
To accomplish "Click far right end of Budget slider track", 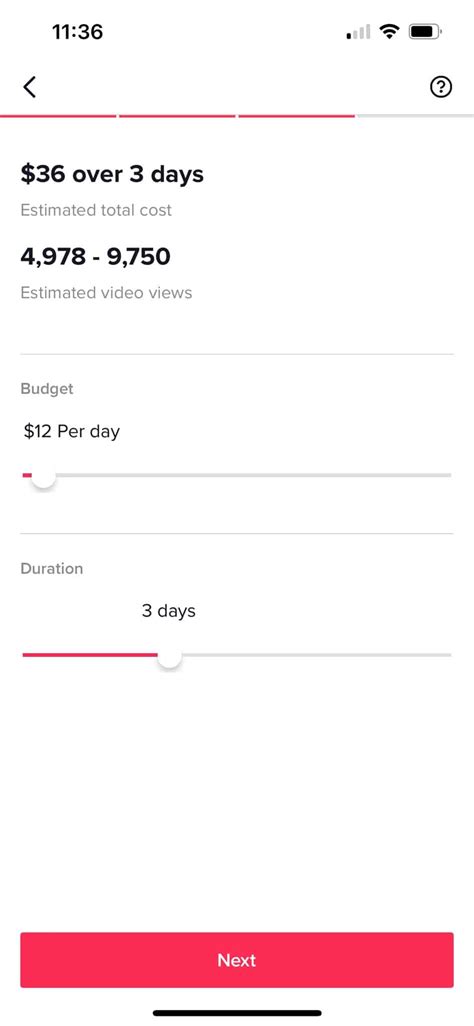I will coord(447,475).
